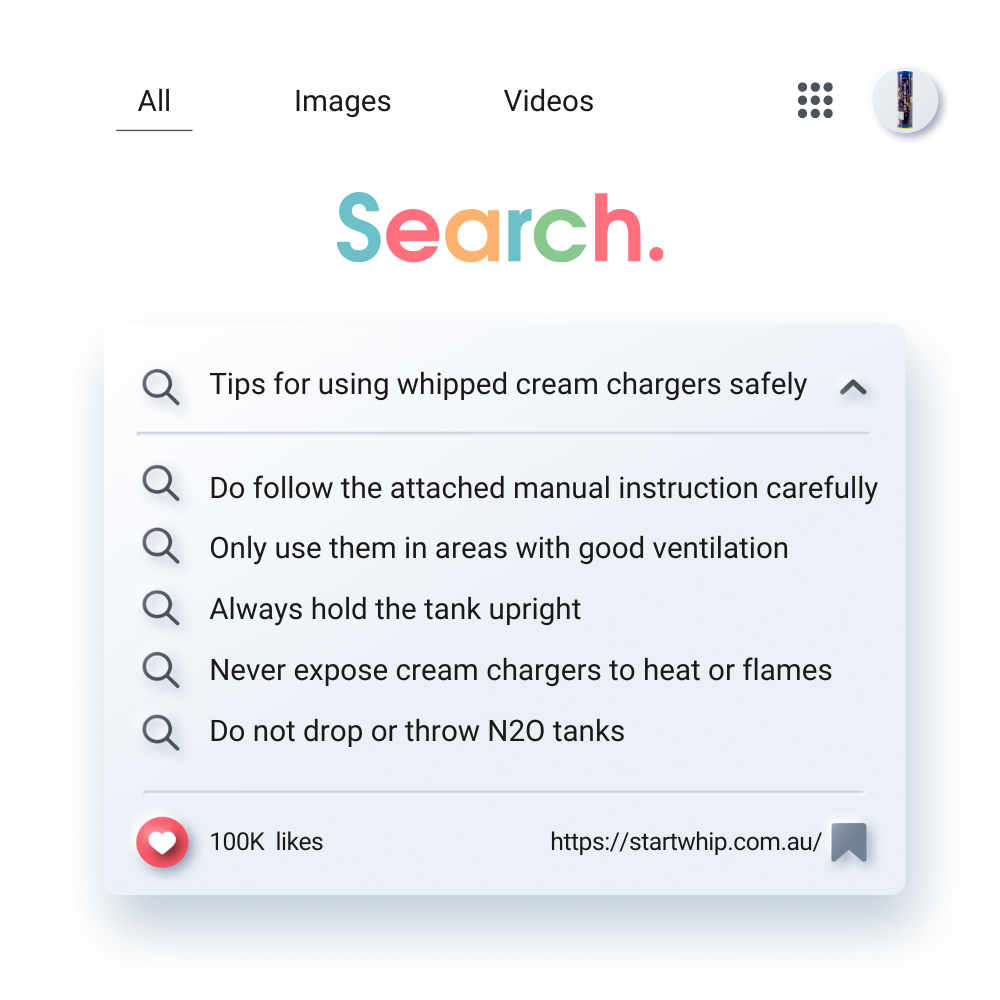Click the red heart like icon

pyautogui.click(x=162, y=842)
